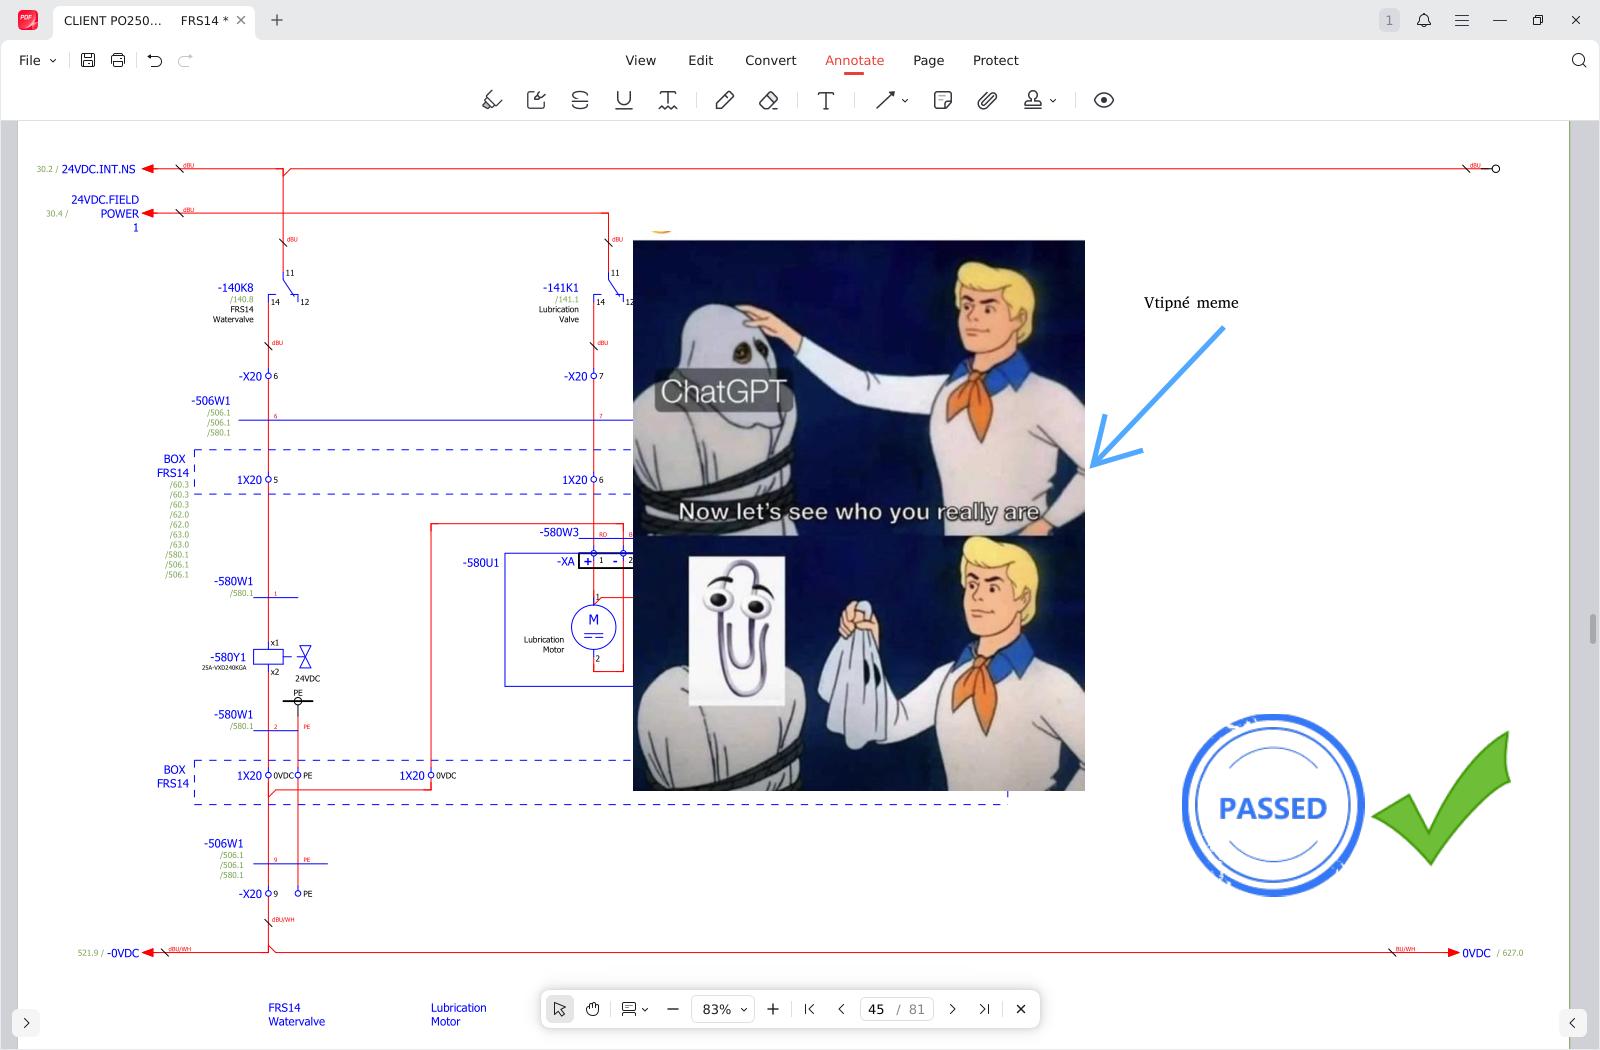This screenshot has width=1600, height=1050.
Task: Open the stamp tool dropdown arrow
Action: click(1053, 101)
